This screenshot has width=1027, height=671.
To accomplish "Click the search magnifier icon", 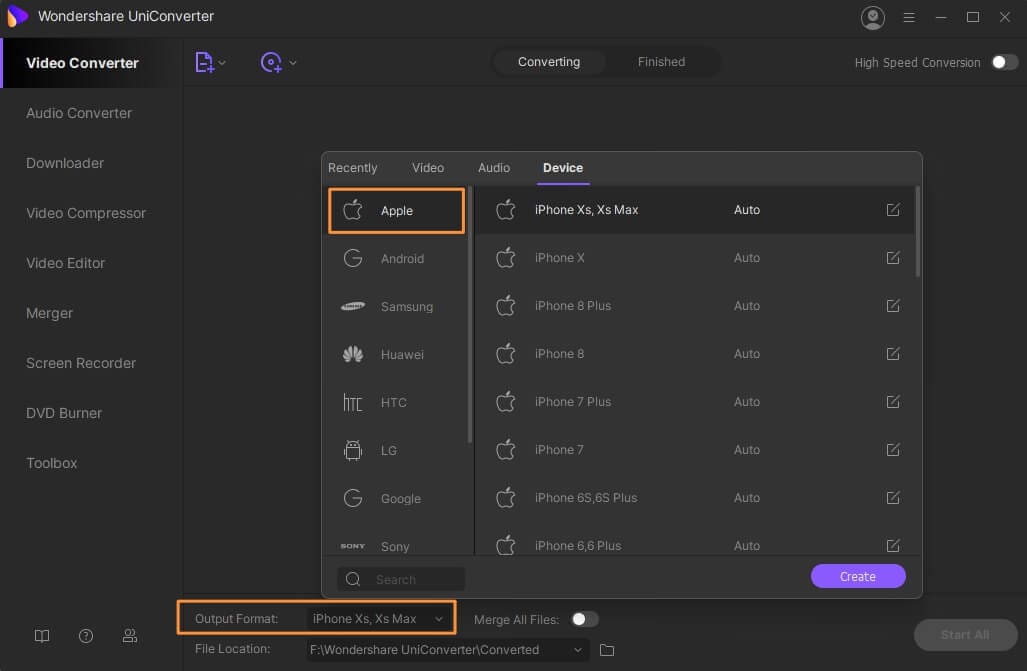I will pyautogui.click(x=353, y=579).
